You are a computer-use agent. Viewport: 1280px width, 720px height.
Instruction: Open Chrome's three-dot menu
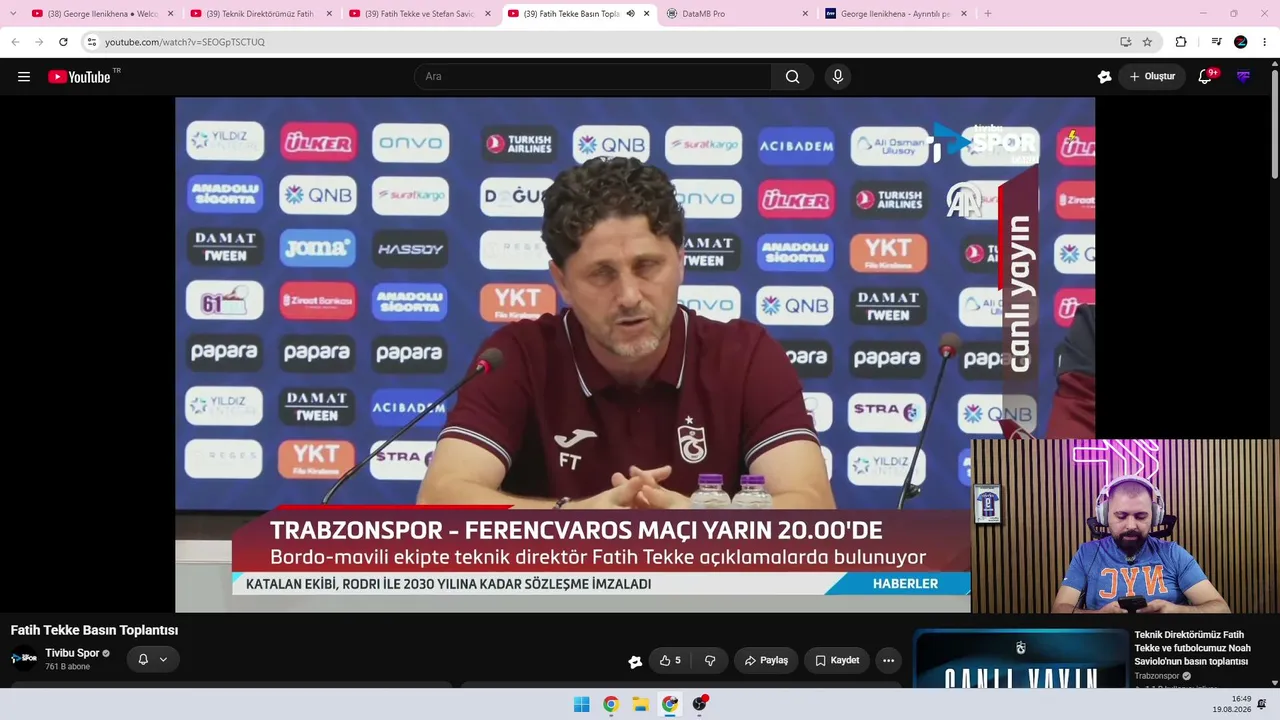point(1265,42)
